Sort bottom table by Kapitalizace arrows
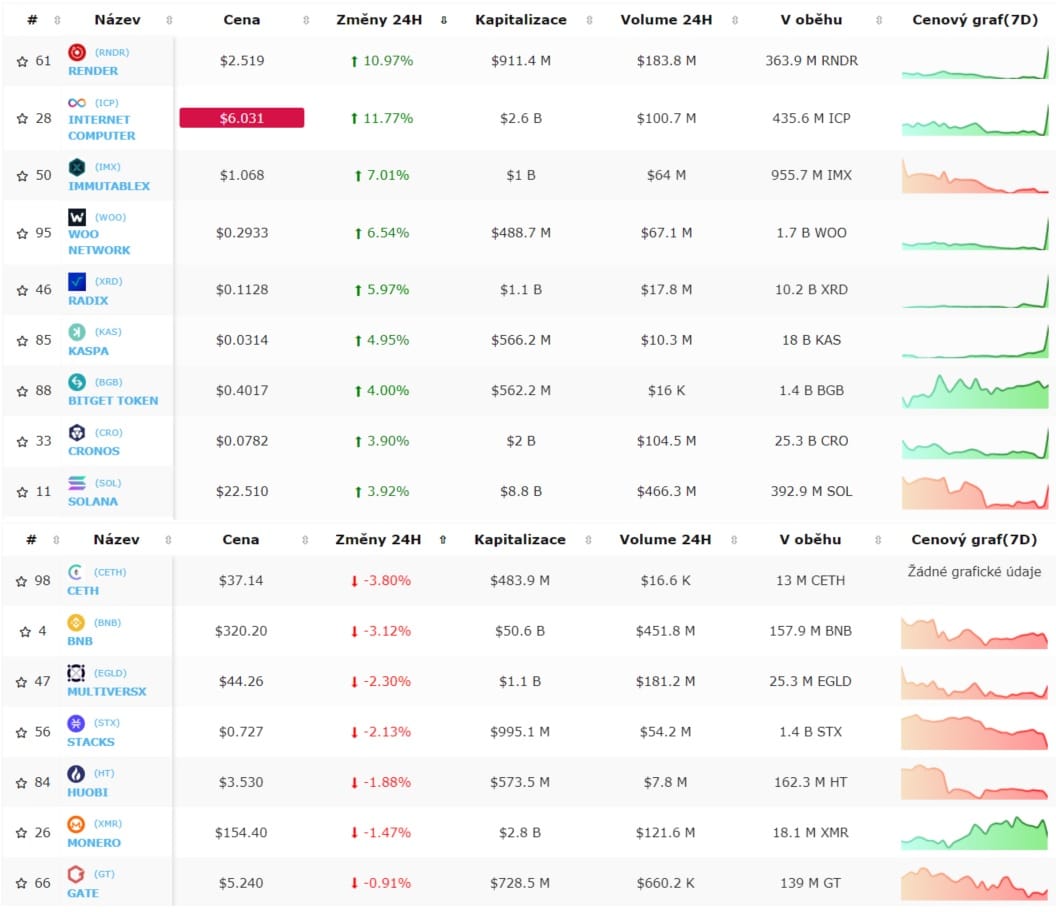The width and height of the screenshot is (1056, 912). [x=588, y=540]
